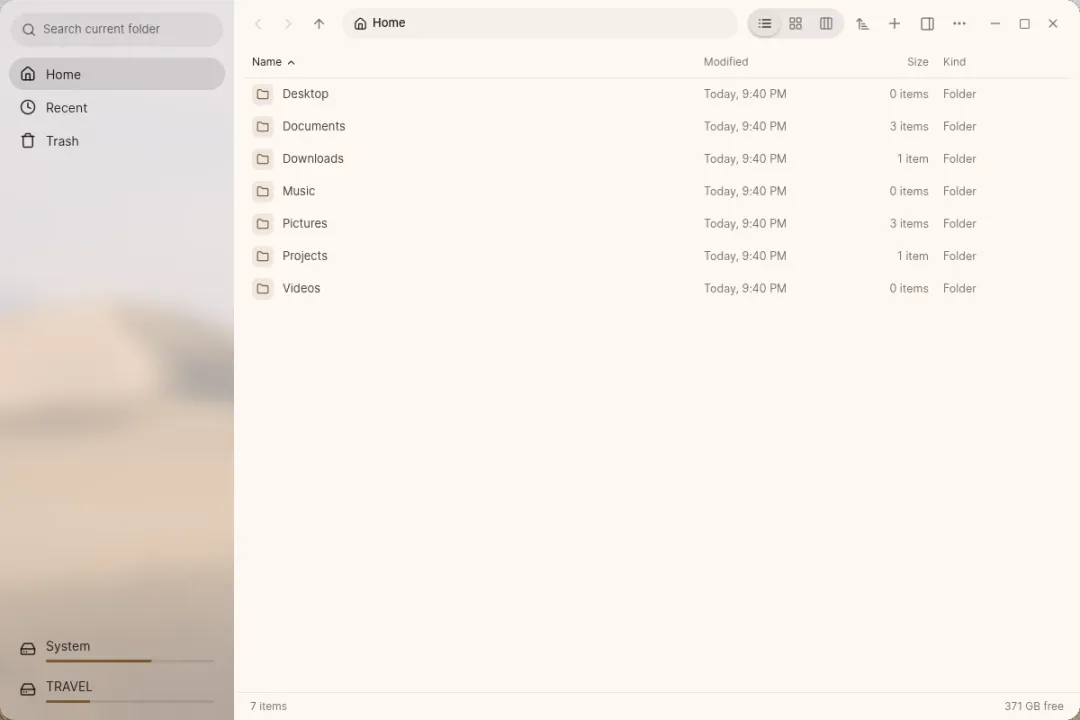Click the TRAVEL disk usage bar
The height and width of the screenshot is (720, 1080).
tap(129, 701)
